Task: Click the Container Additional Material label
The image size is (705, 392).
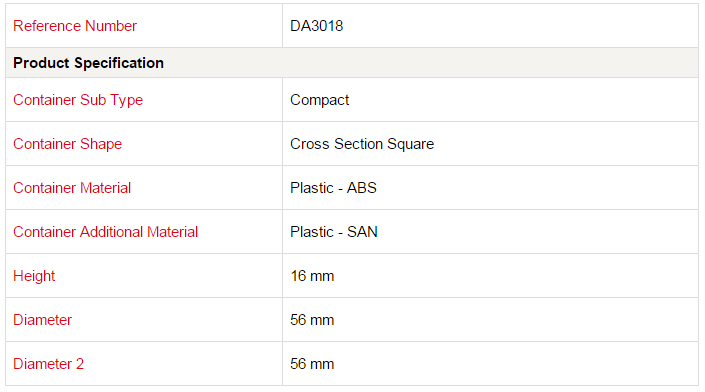Action: coord(105,232)
